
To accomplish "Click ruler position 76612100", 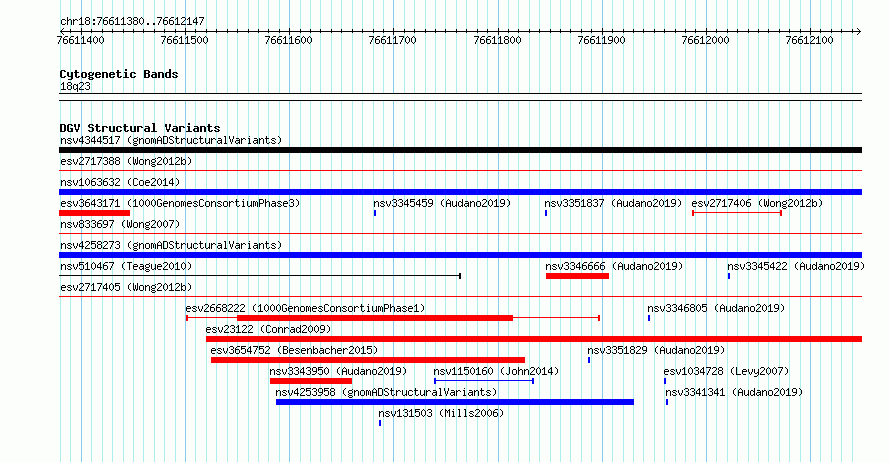I will 809,40.
